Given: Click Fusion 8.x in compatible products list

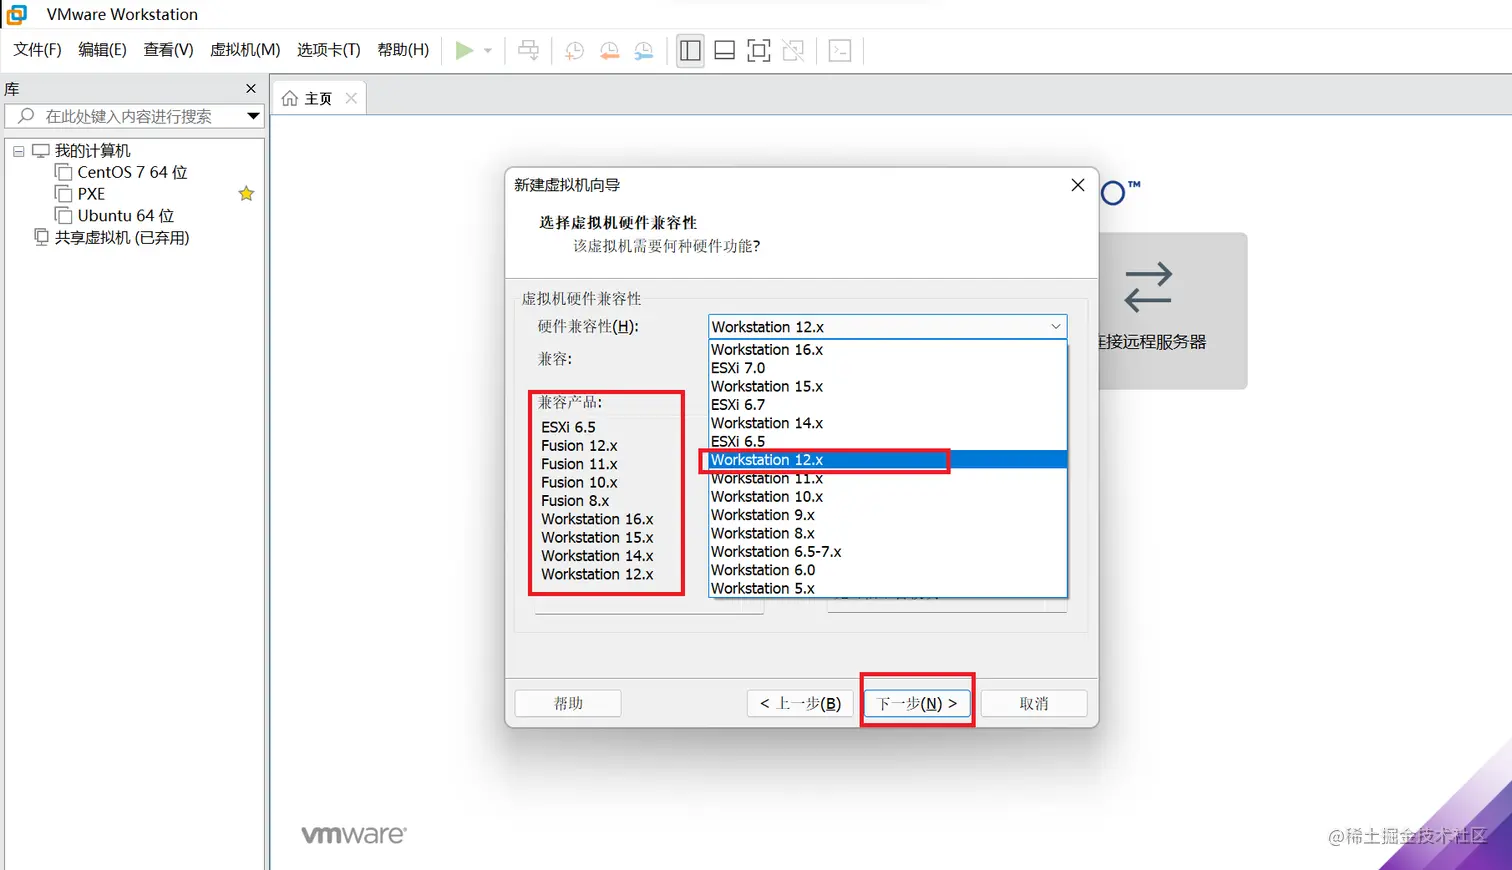Looking at the screenshot, I should 575,500.
